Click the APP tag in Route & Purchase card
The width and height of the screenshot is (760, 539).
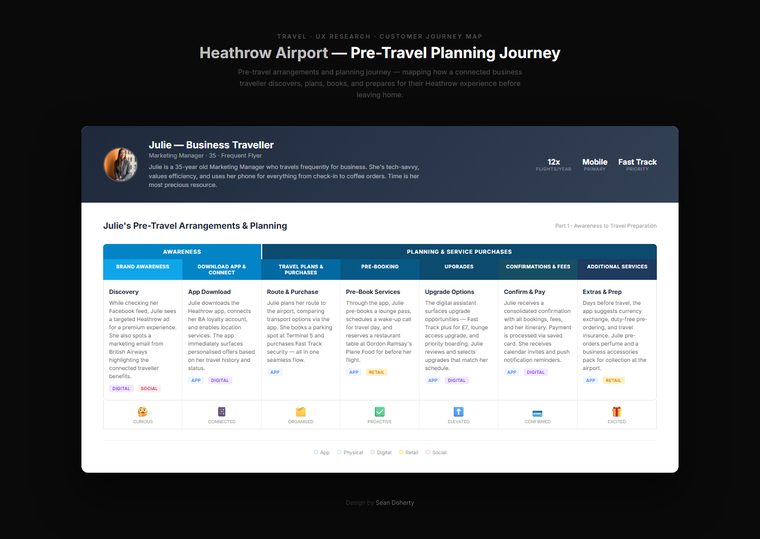point(275,372)
